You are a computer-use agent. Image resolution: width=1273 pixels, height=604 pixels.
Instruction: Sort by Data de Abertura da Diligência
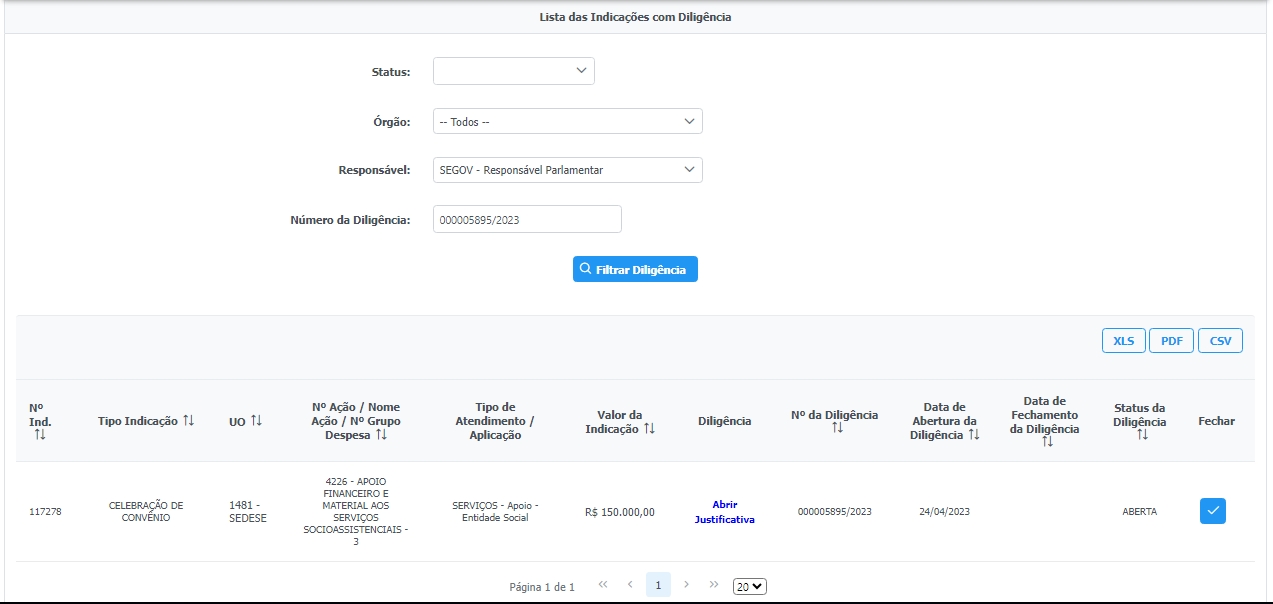973,435
